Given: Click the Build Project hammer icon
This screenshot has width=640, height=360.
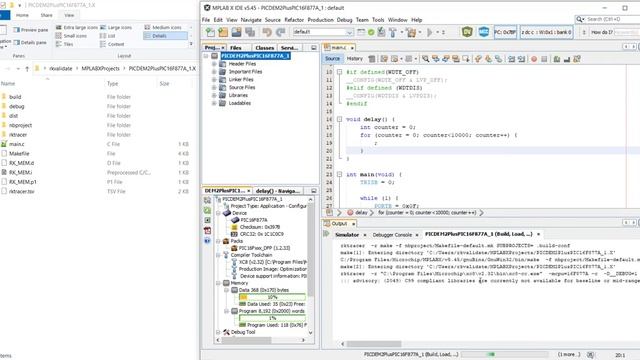Looking at the screenshot, I should tap(393, 32).
